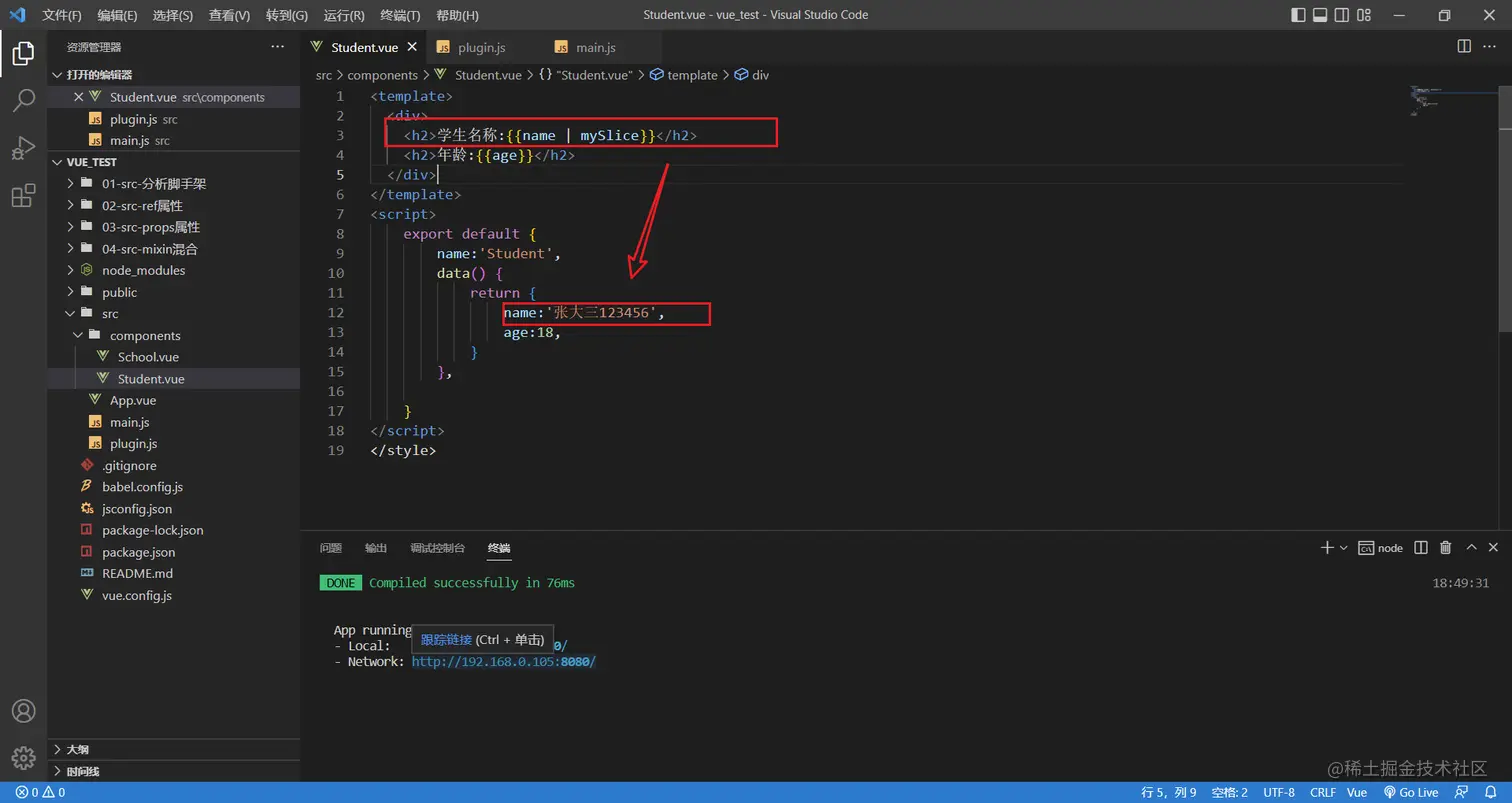Close the terminal panel
This screenshot has width=1512, height=803.
(1494, 548)
